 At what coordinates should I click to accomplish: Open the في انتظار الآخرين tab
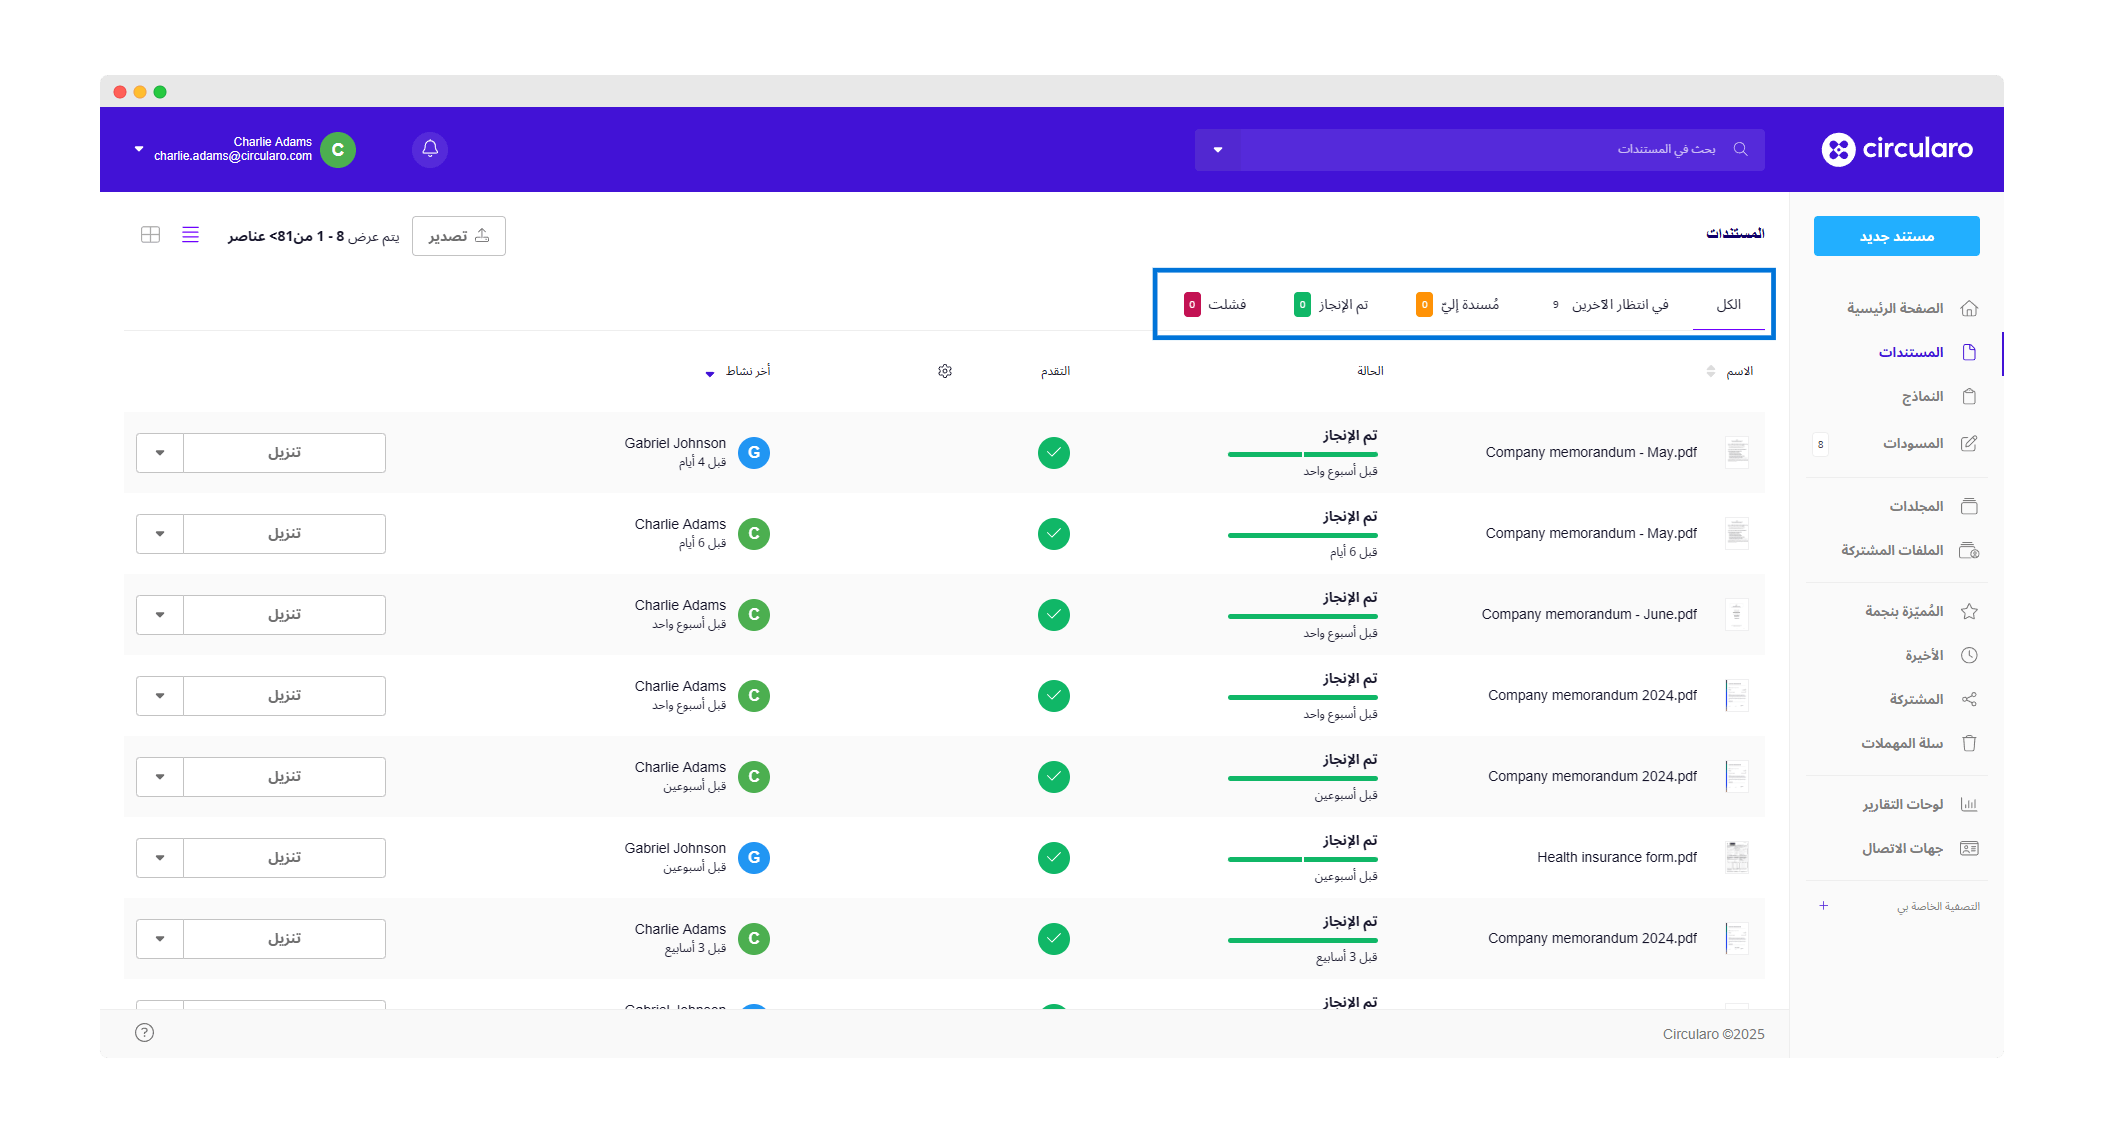[x=1620, y=303]
